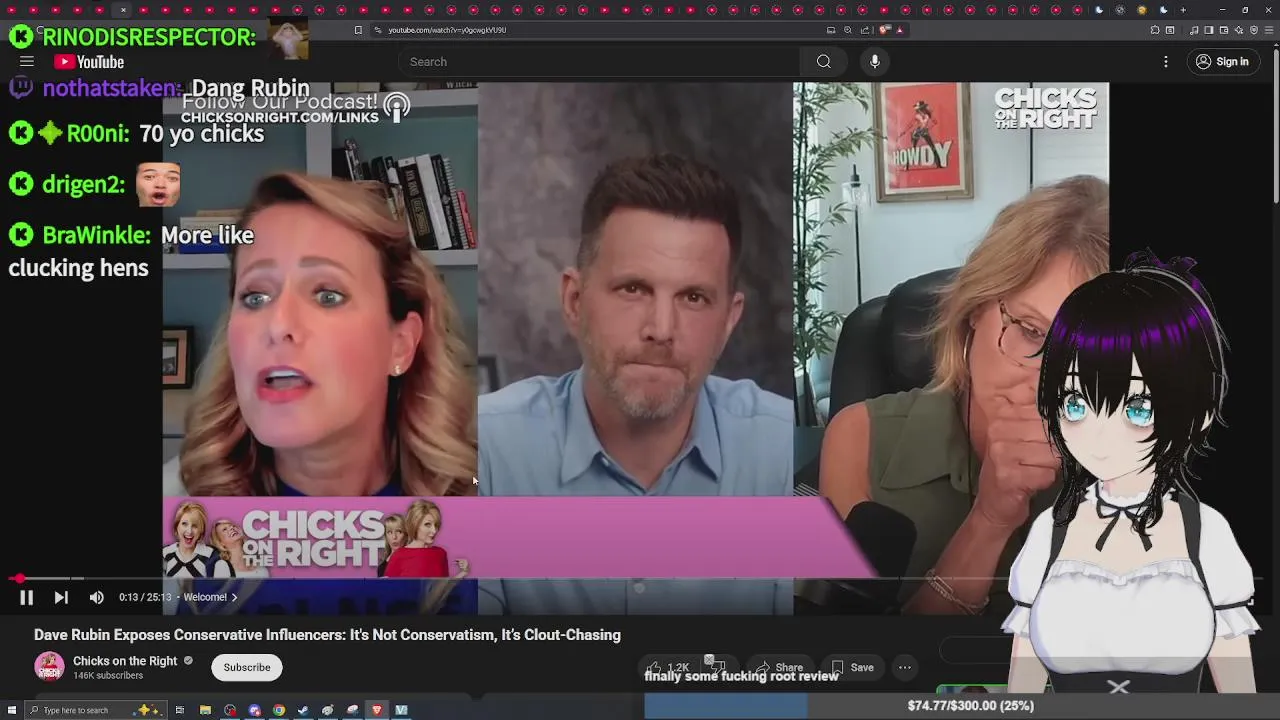Pause the video with the pause button

pyautogui.click(x=26, y=597)
